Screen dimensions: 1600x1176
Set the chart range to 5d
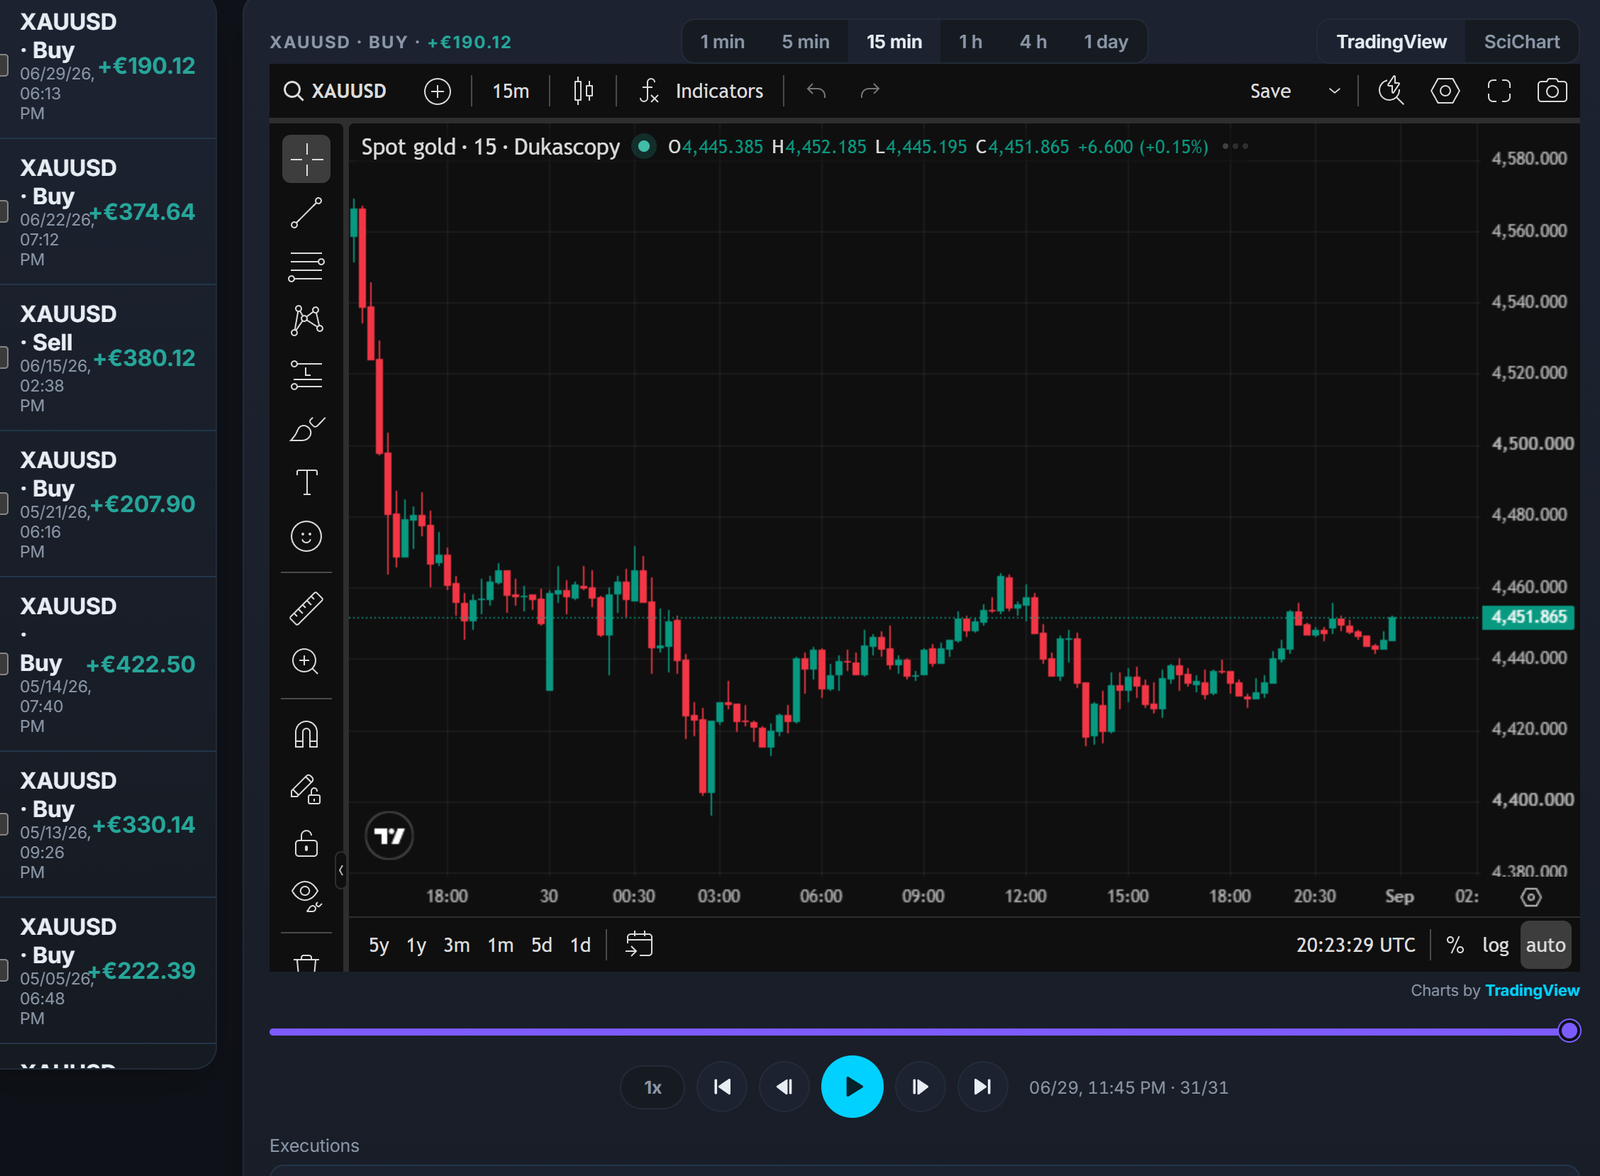point(542,946)
